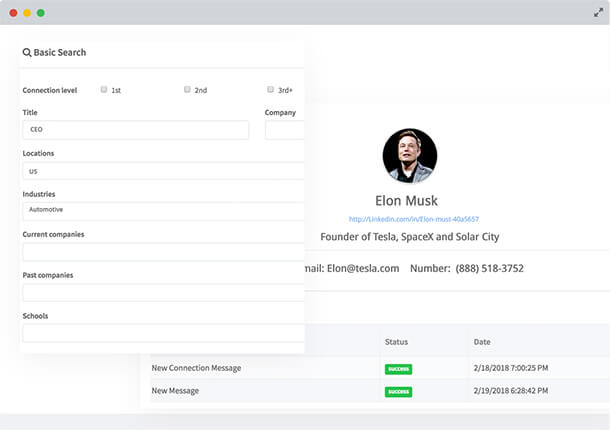
Task: Click the Locations field containing US
Action: 163,171
